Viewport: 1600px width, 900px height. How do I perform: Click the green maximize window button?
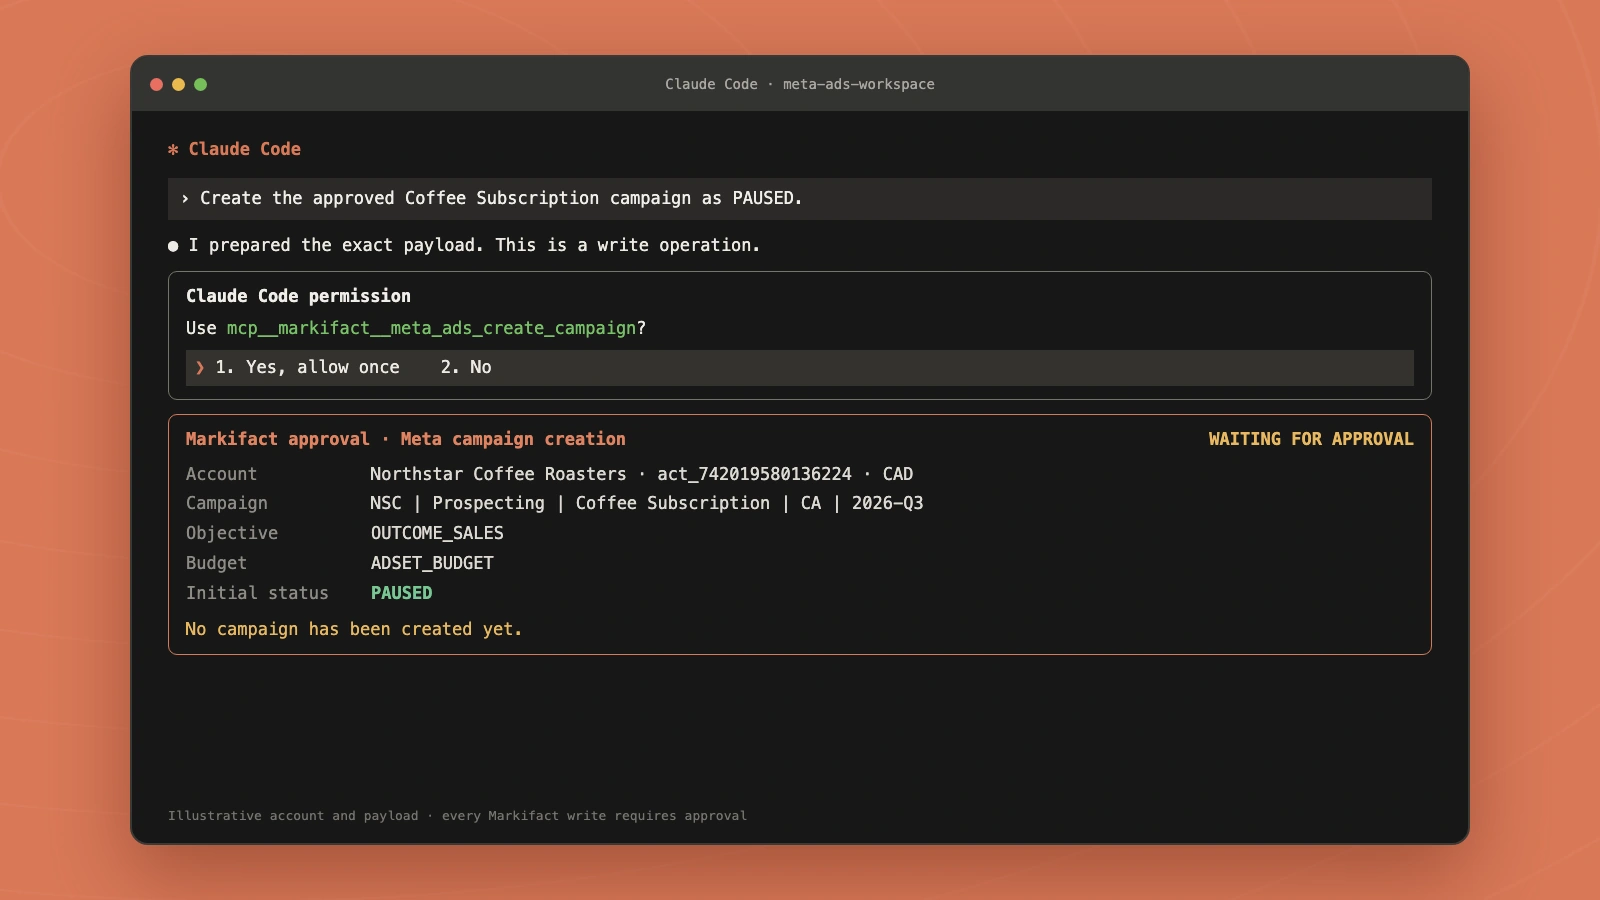click(200, 84)
